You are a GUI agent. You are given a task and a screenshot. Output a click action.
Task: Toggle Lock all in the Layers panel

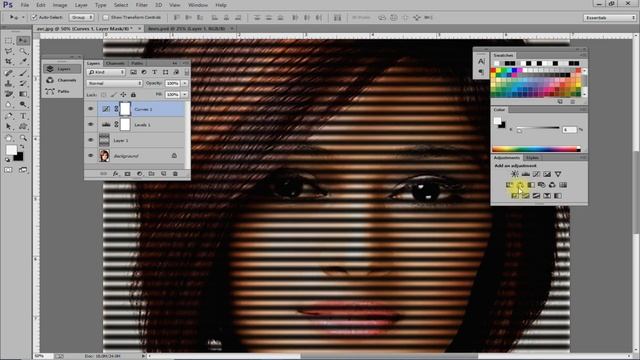[133, 95]
